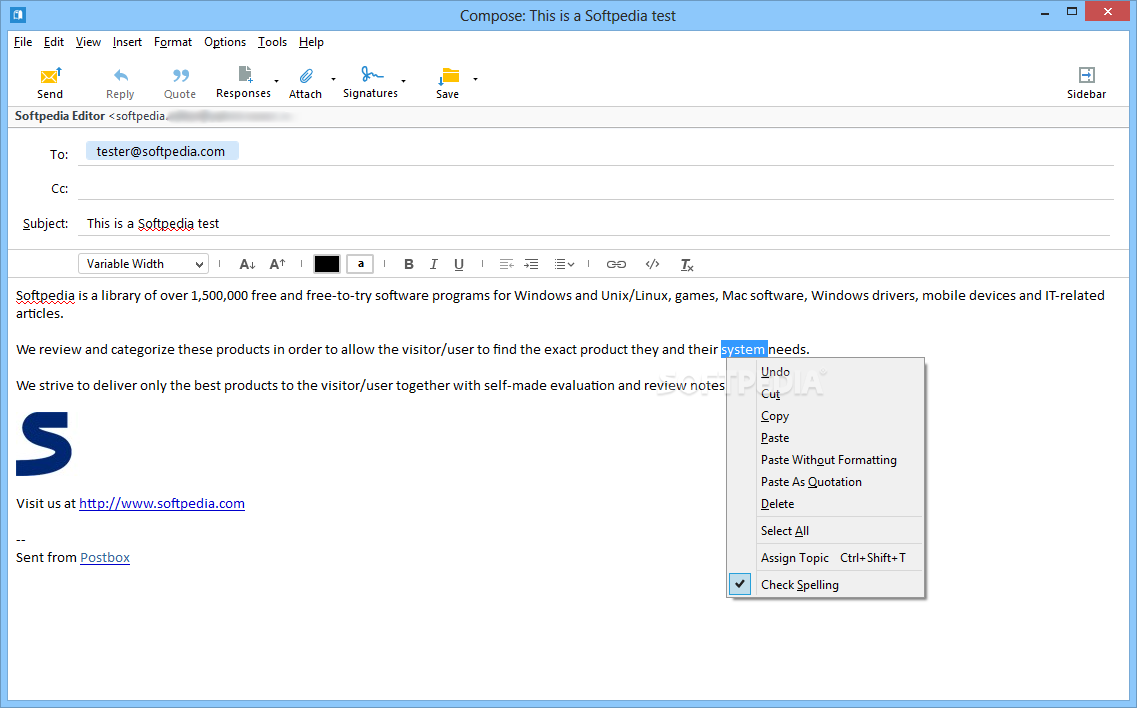Click the Save folder icon

click(x=449, y=75)
